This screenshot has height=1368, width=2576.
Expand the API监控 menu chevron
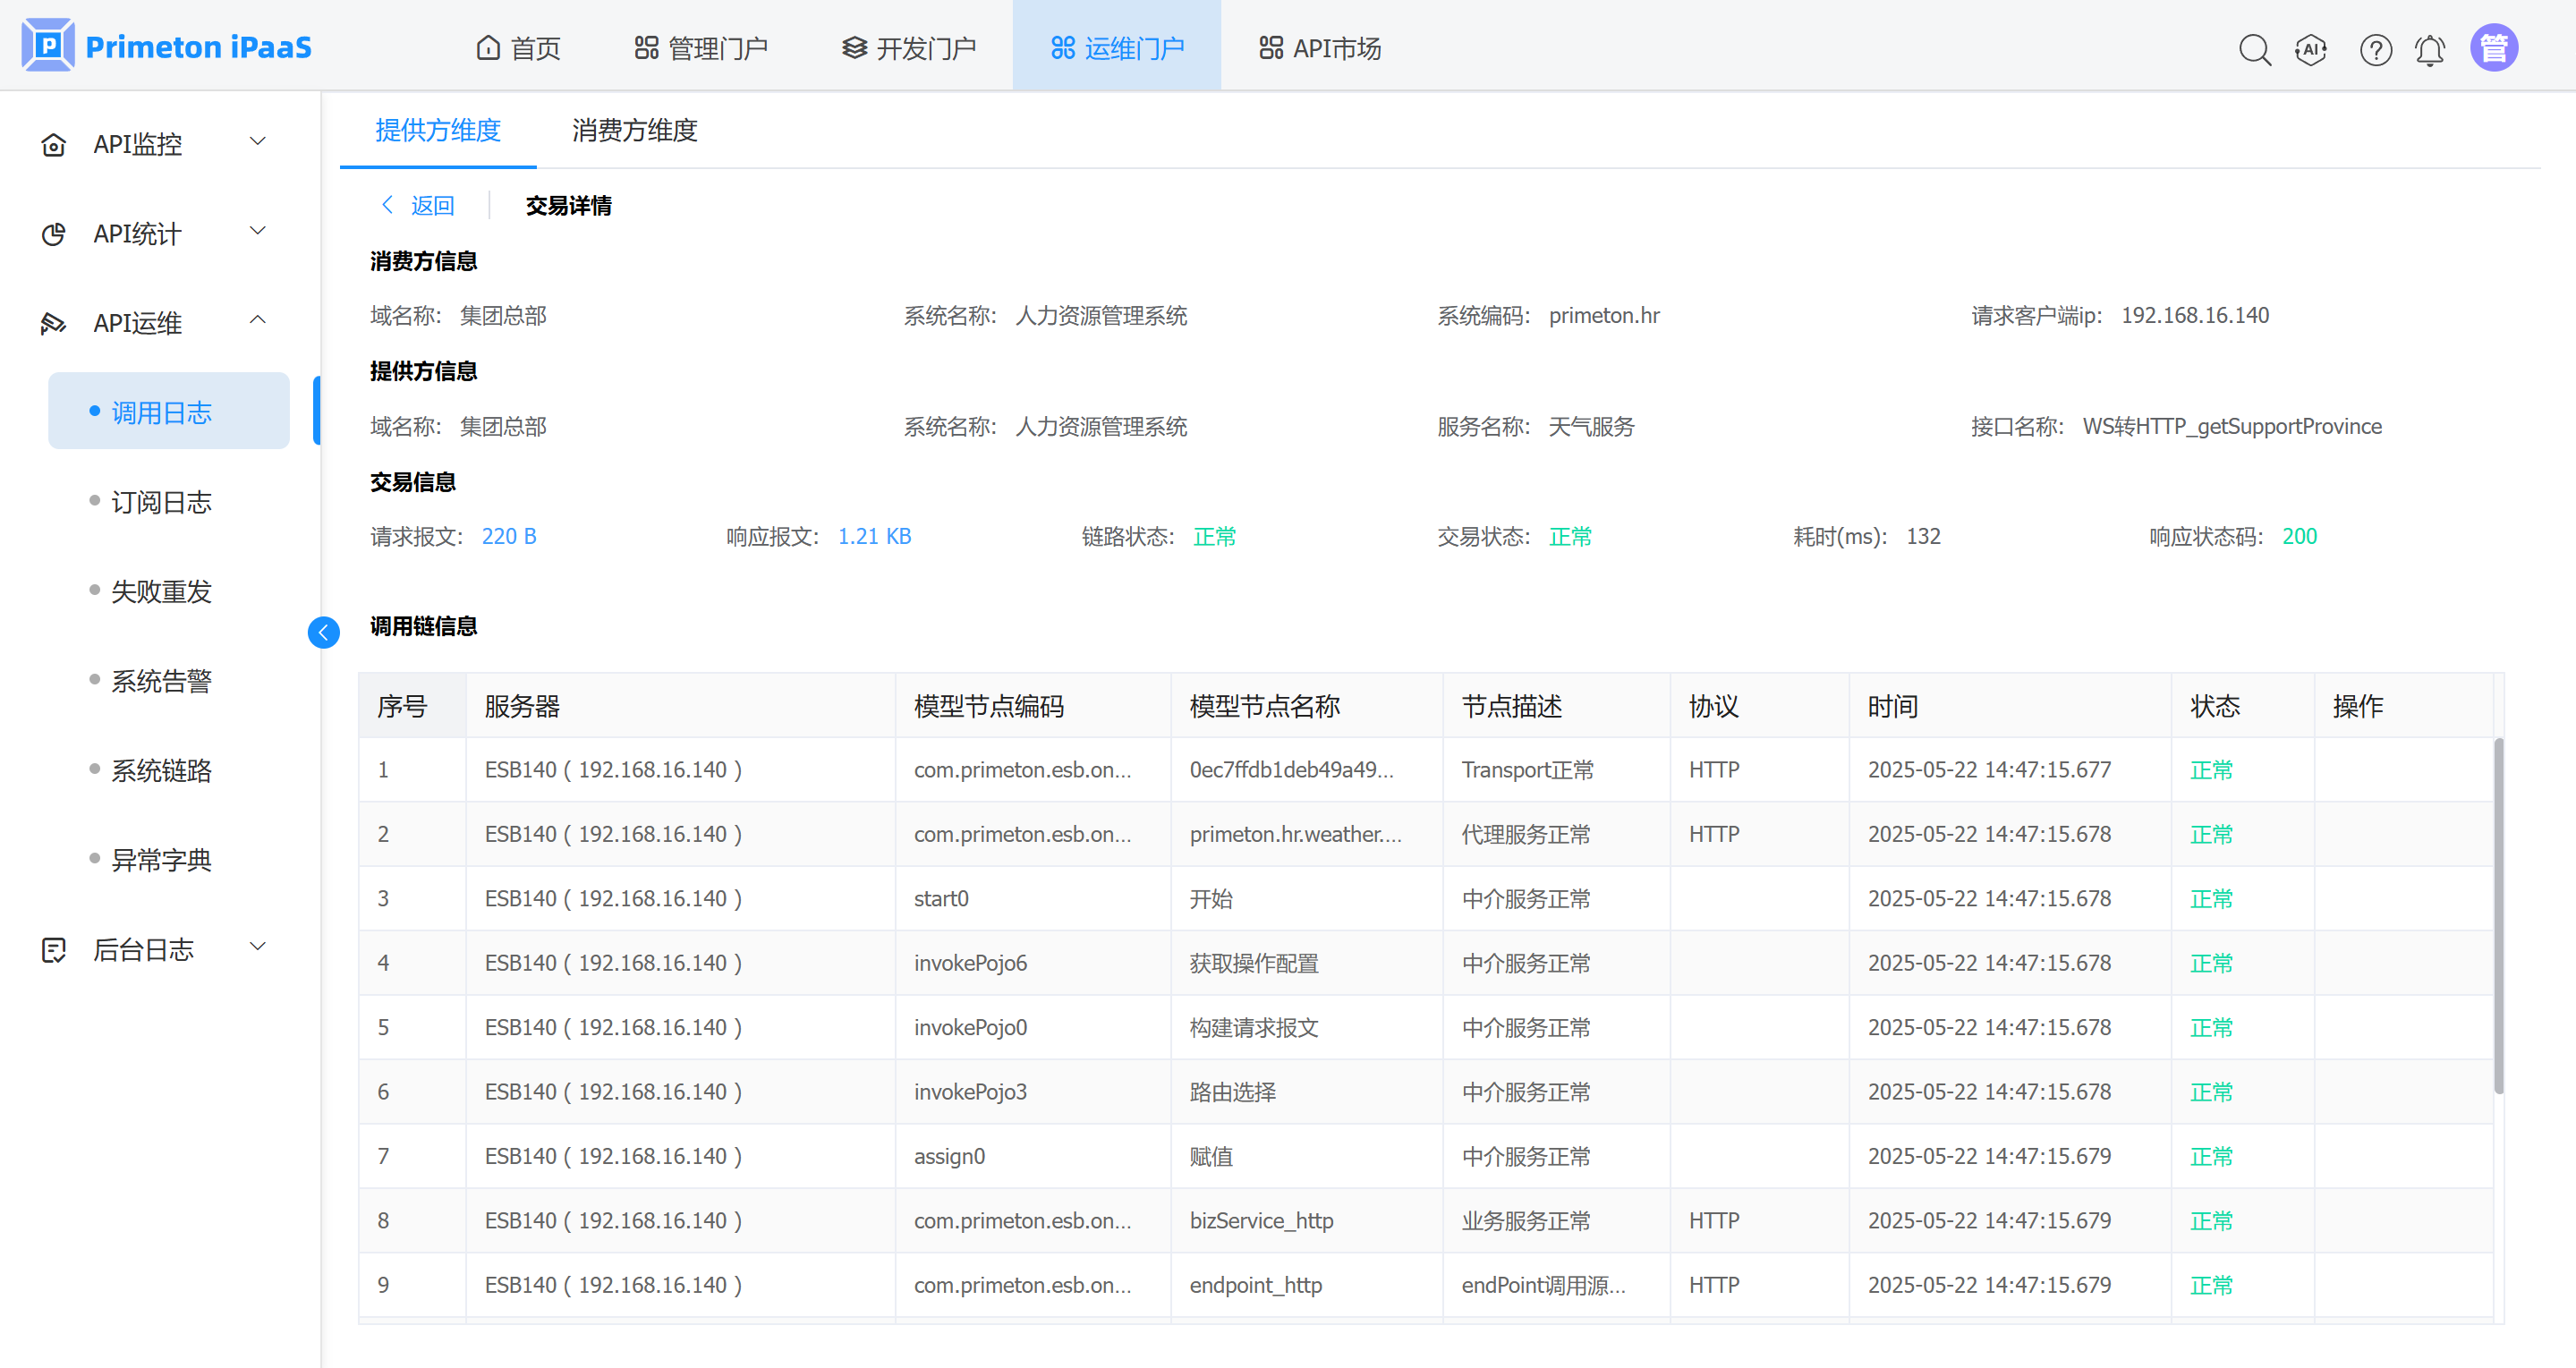pyautogui.click(x=258, y=142)
